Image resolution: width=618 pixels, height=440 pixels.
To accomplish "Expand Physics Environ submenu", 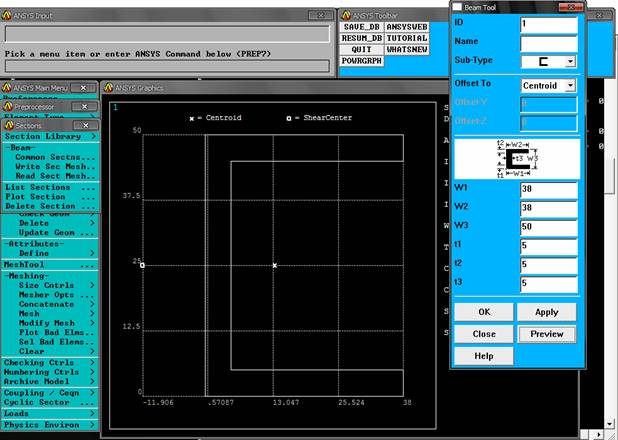I will click(x=50, y=425).
